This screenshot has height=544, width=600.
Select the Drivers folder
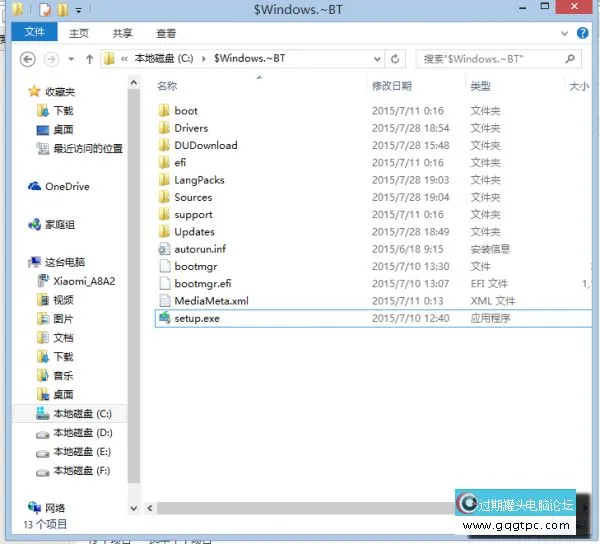[x=191, y=128]
